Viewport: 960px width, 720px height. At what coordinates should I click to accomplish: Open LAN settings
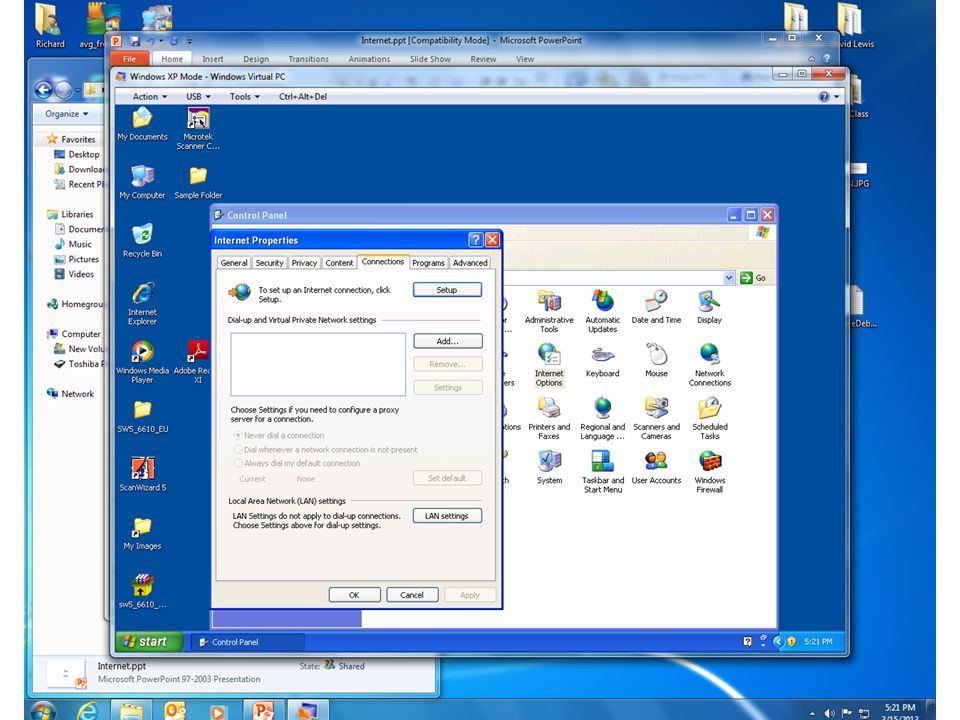pos(447,516)
